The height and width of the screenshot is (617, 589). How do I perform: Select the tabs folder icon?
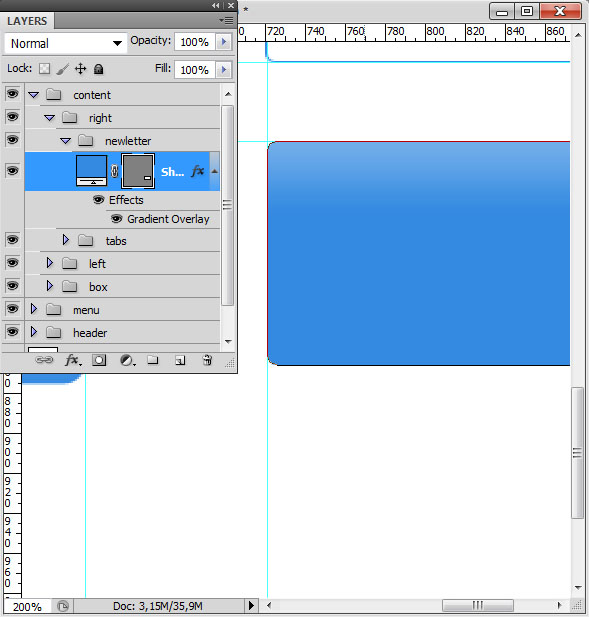tap(85, 240)
